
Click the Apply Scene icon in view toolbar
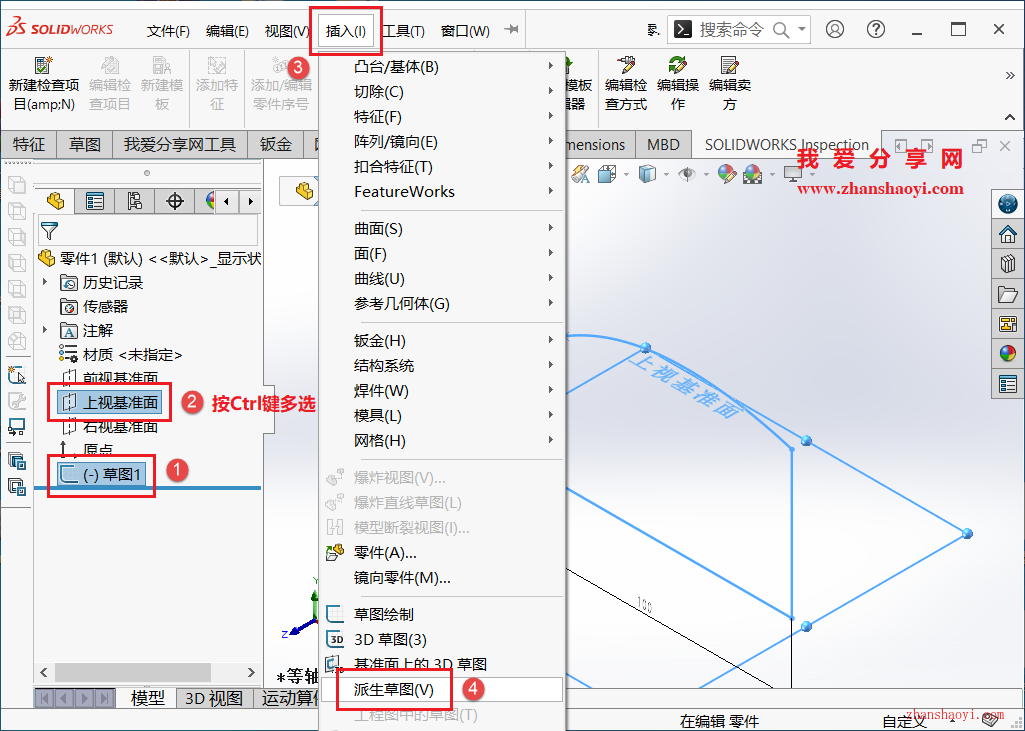click(752, 174)
